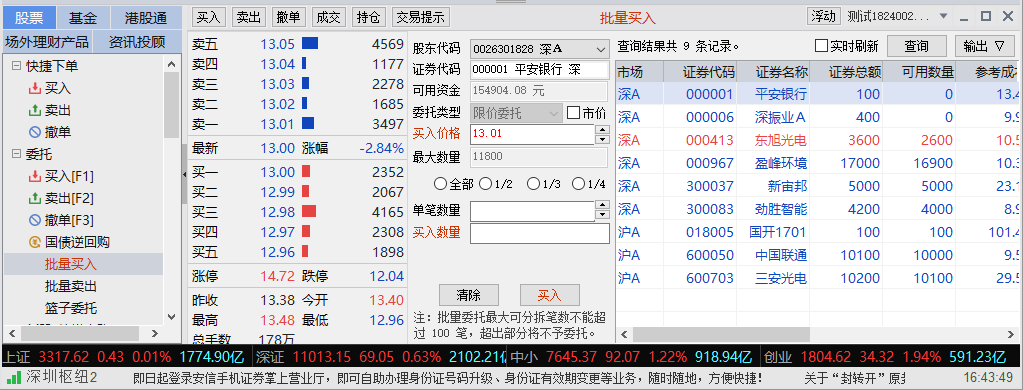Image resolution: width=1023 pixels, height=390 pixels.
Task: Click the top toolbar 成交 button
Action: tap(328, 18)
